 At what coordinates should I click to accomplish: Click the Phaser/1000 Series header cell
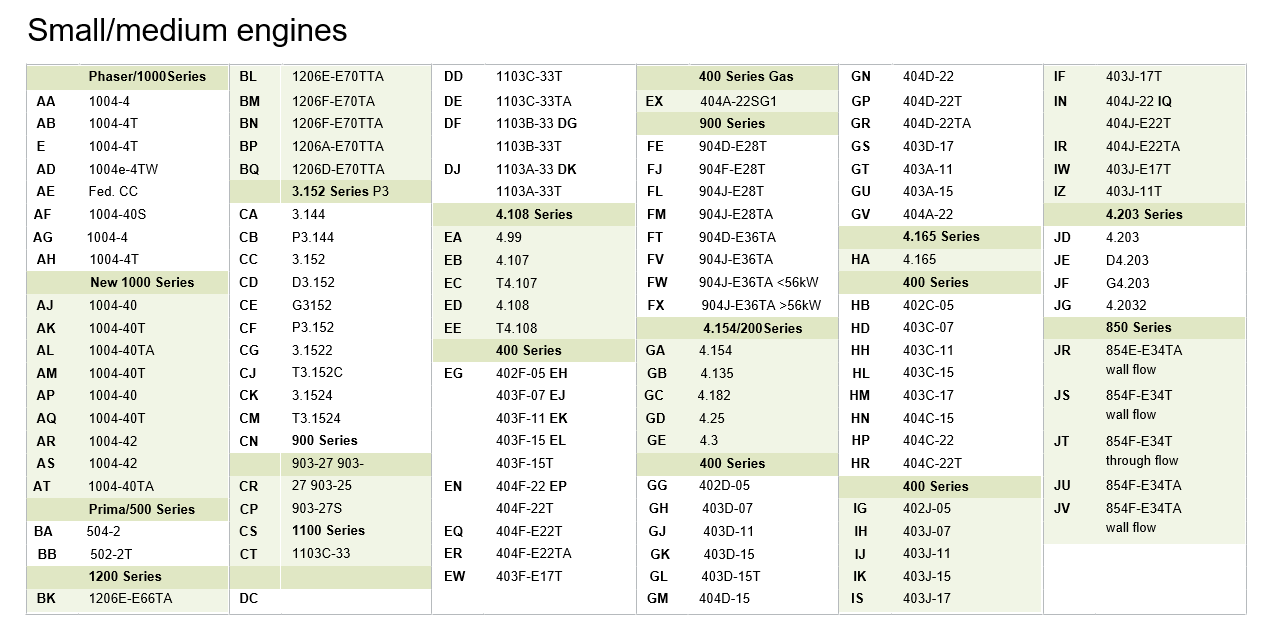pyautogui.click(x=147, y=77)
